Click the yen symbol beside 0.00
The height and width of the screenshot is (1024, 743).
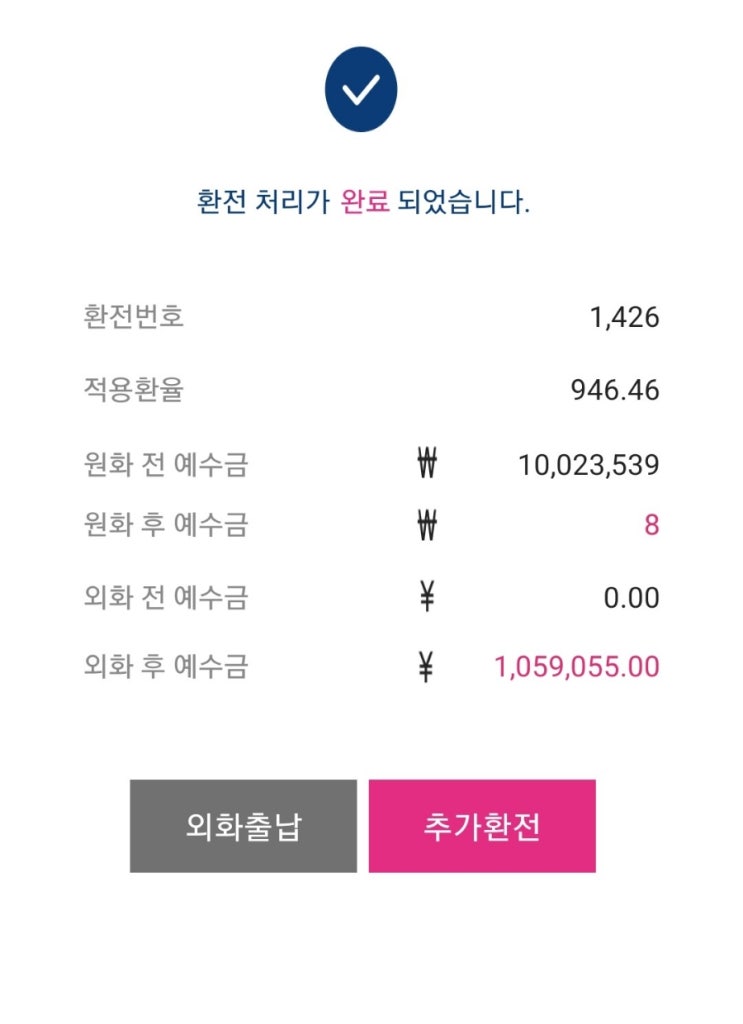point(427,598)
